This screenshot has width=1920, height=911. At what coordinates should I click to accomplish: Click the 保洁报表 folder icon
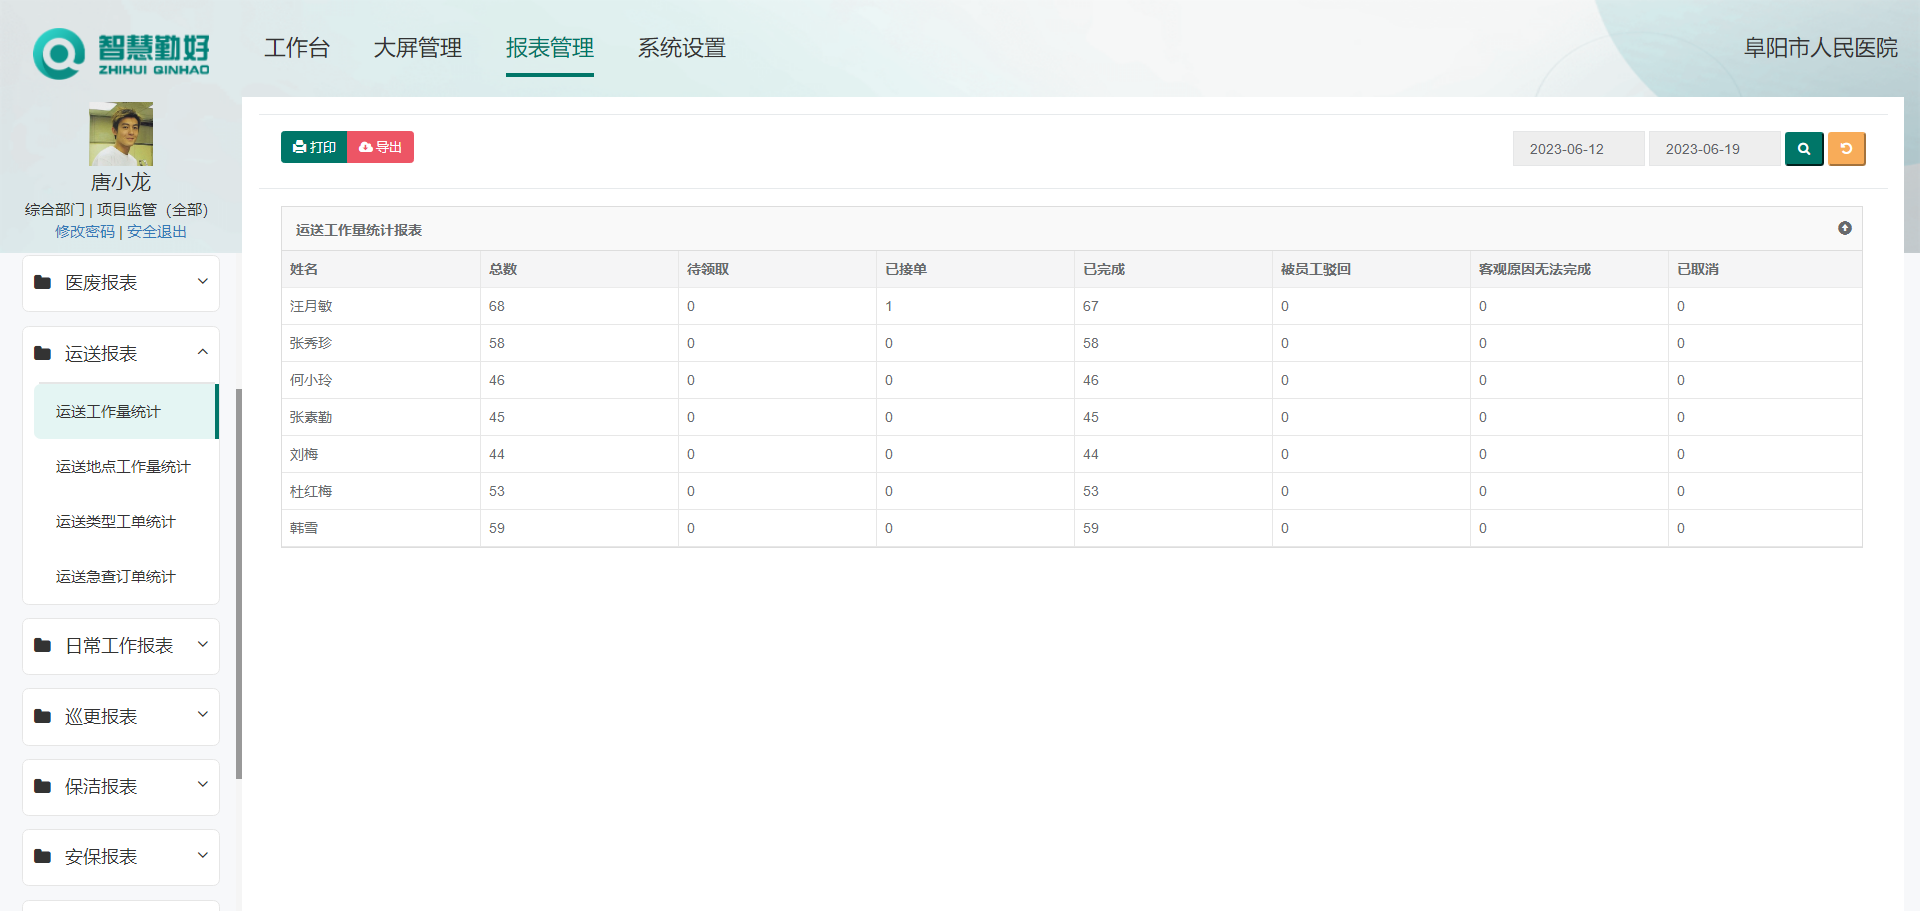[42, 786]
